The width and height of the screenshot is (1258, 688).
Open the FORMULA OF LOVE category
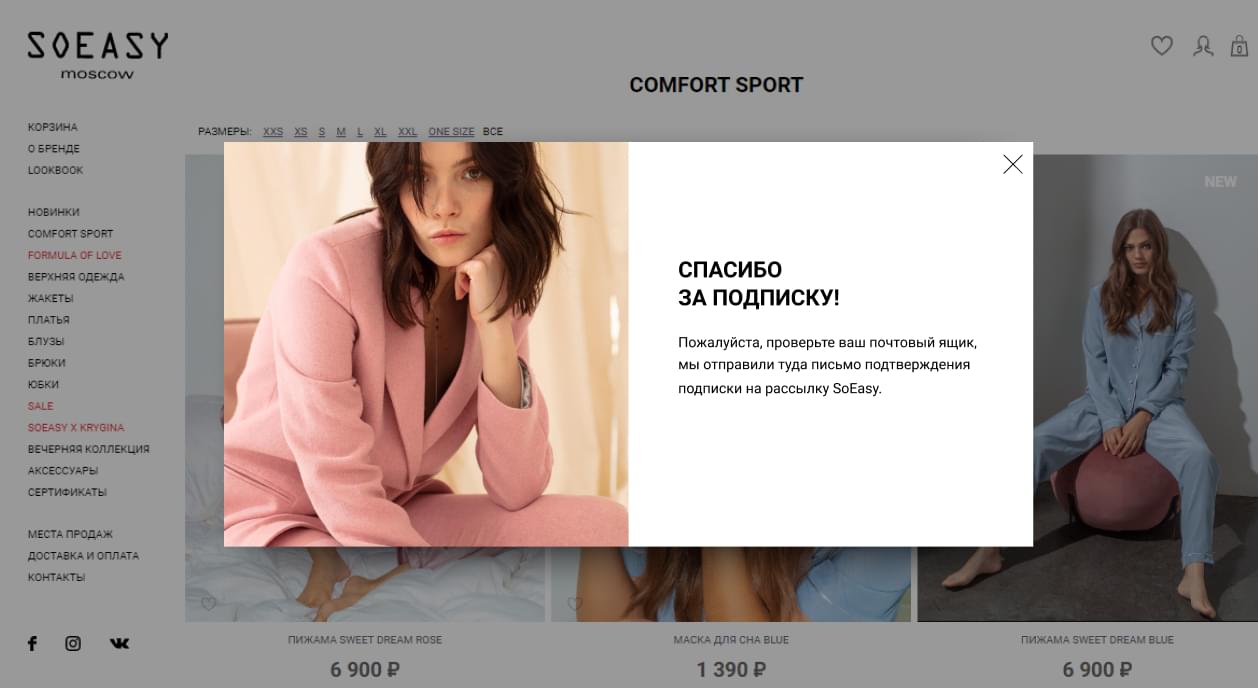[x=75, y=256]
